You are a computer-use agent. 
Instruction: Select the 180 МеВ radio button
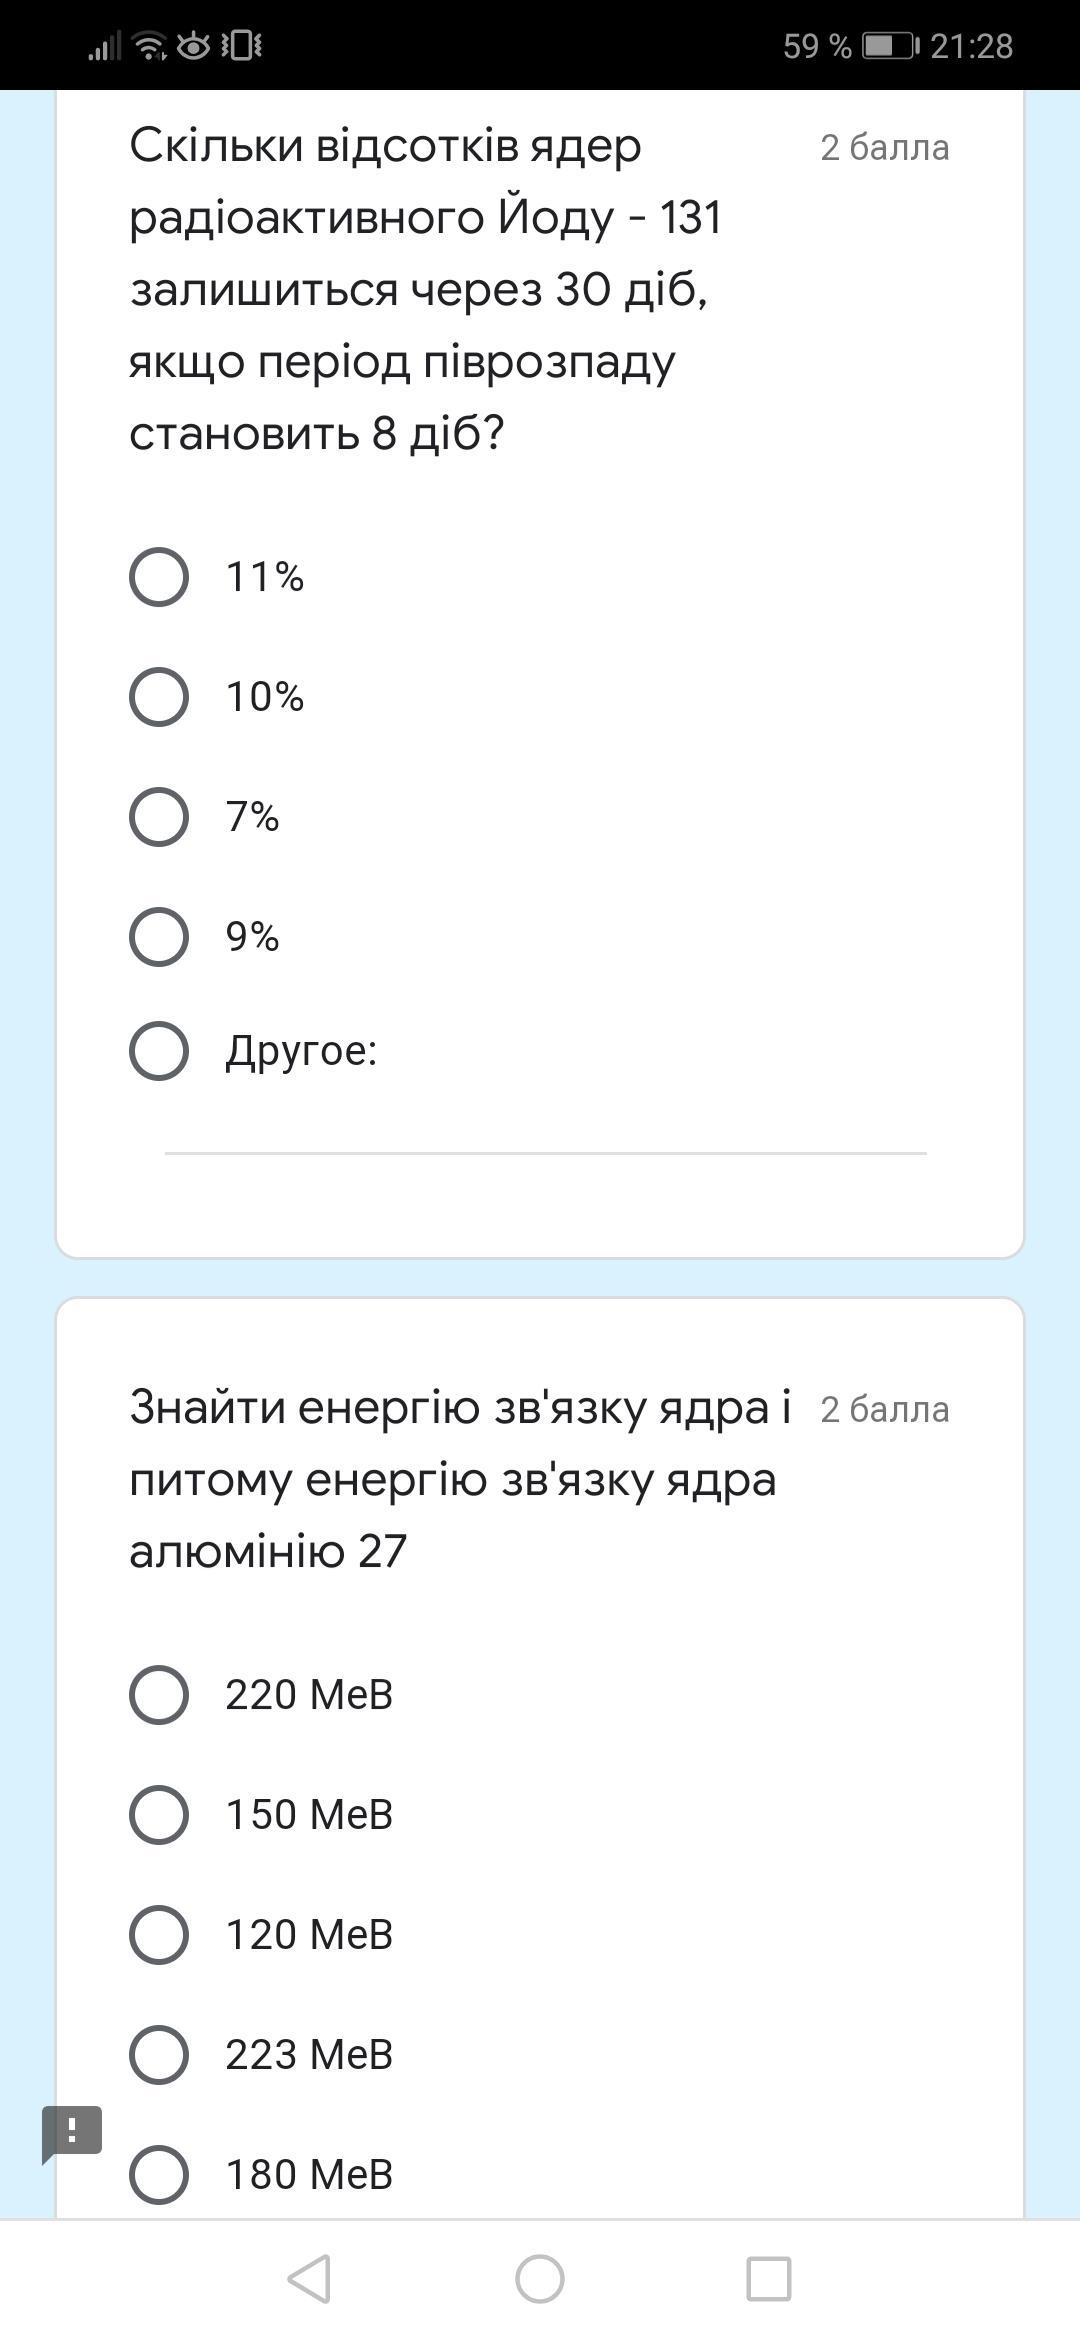pos(159,2175)
